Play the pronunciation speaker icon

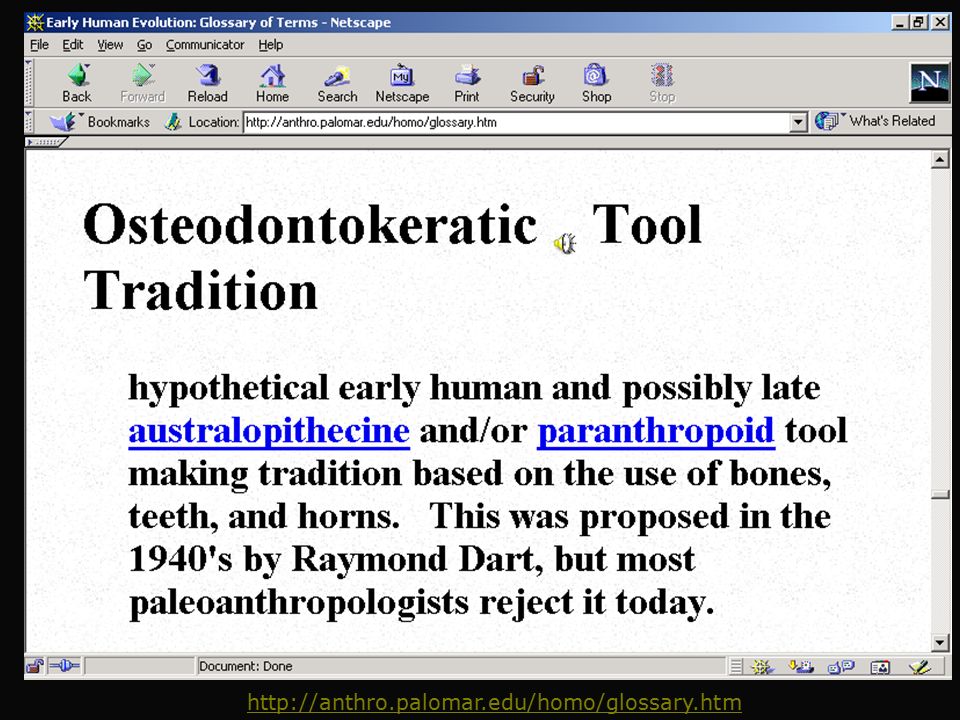point(564,244)
